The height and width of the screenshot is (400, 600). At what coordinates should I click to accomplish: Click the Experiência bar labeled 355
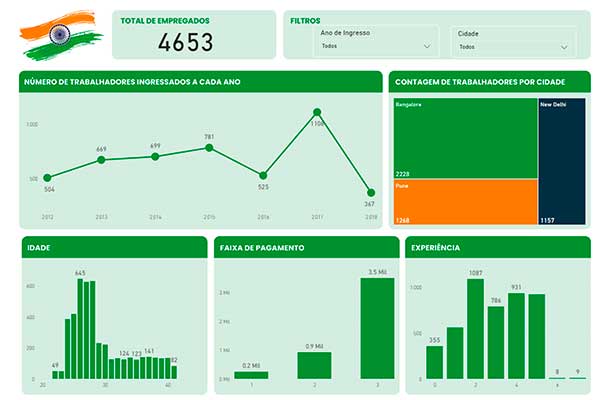click(434, 363)
